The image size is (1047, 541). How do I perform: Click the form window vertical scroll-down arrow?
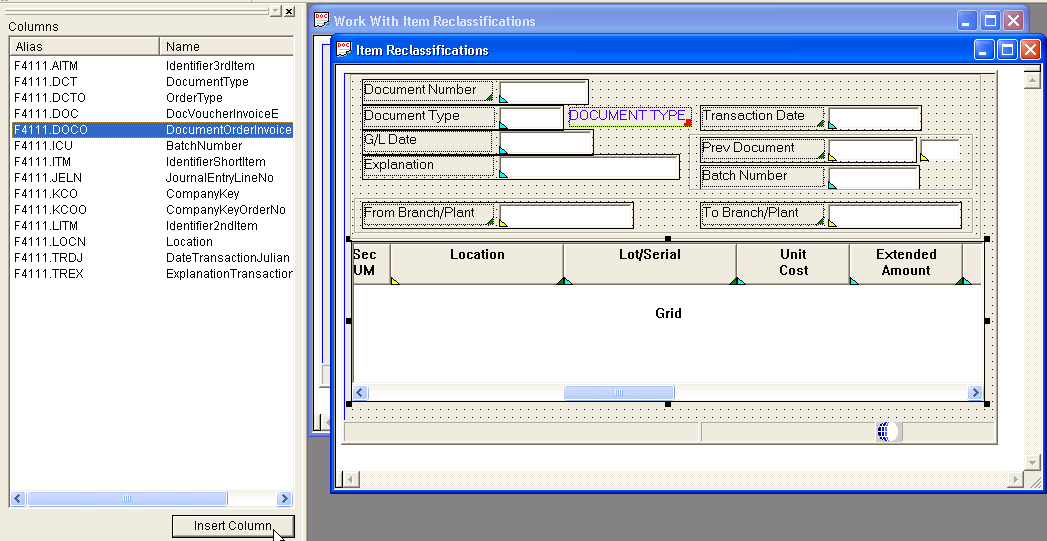point(1032,462)
